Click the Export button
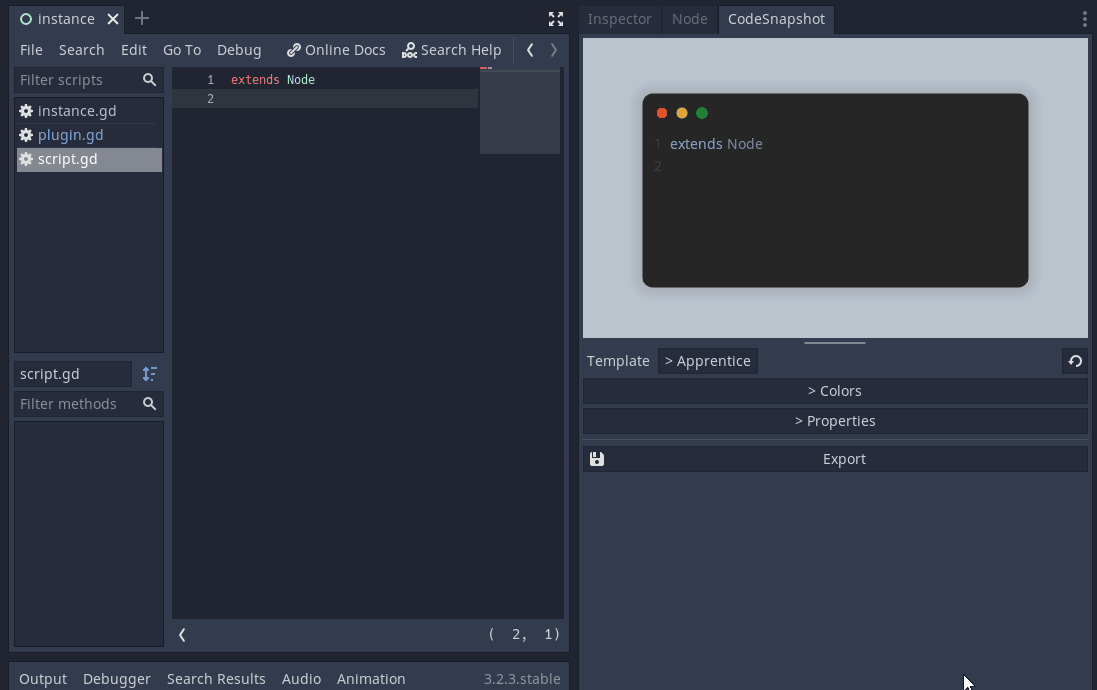 (844, 458)
